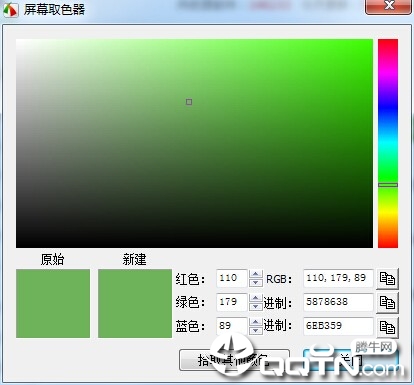Click the RGB text field
414x385 pixels.
(338, 278)
